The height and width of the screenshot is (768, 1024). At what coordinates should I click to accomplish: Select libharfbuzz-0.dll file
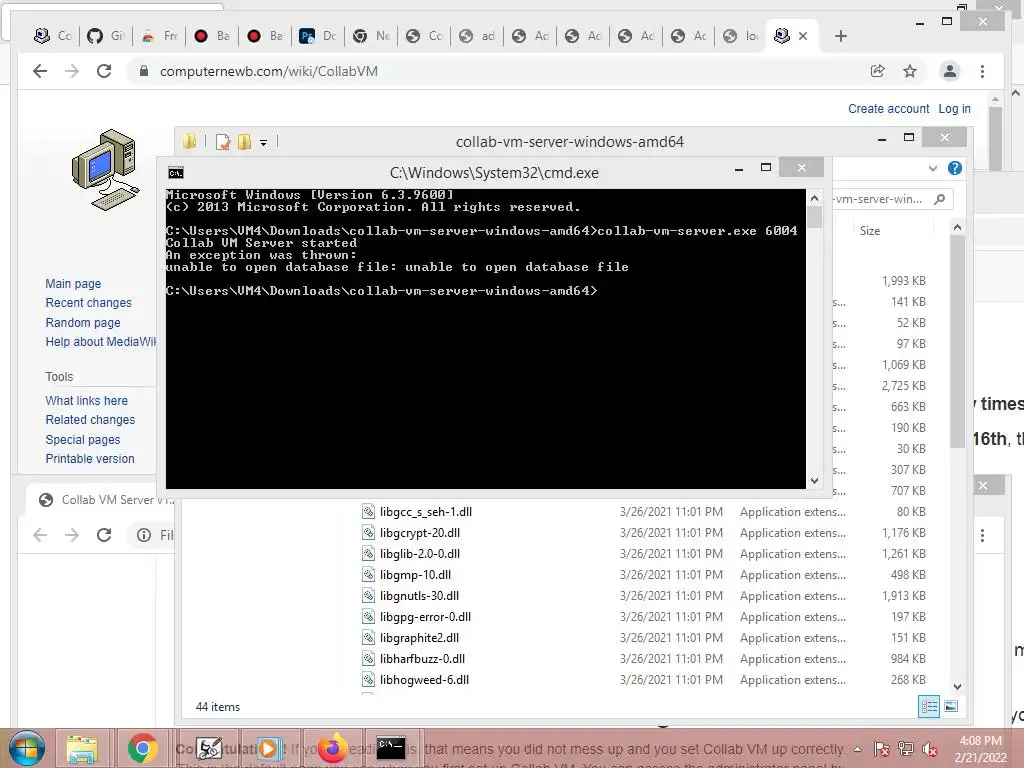(x=422, y=658)
